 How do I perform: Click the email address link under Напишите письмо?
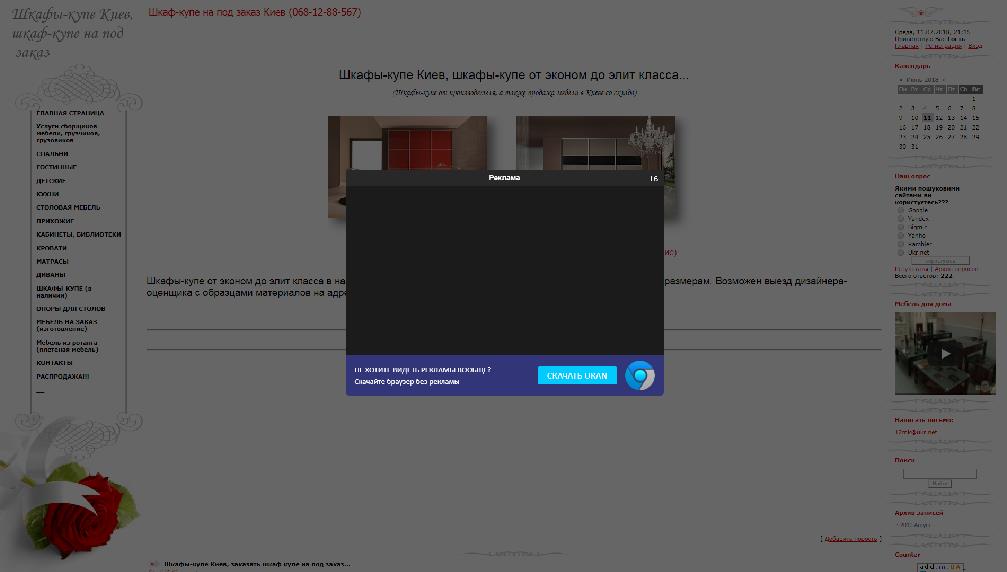point(916,432)
